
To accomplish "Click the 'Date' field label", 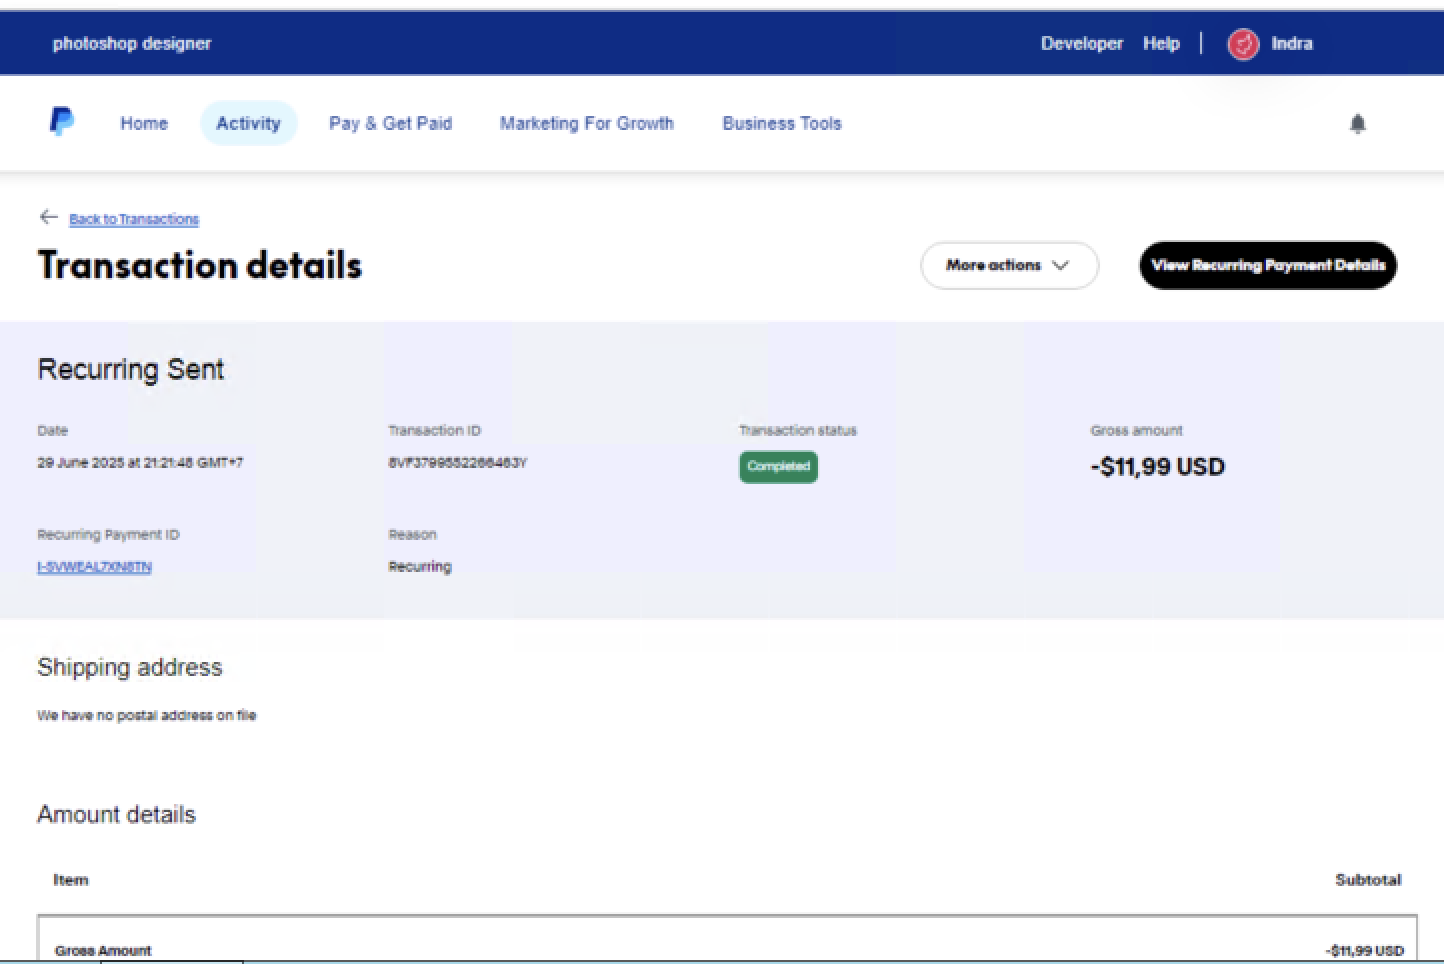I will 53,431.
